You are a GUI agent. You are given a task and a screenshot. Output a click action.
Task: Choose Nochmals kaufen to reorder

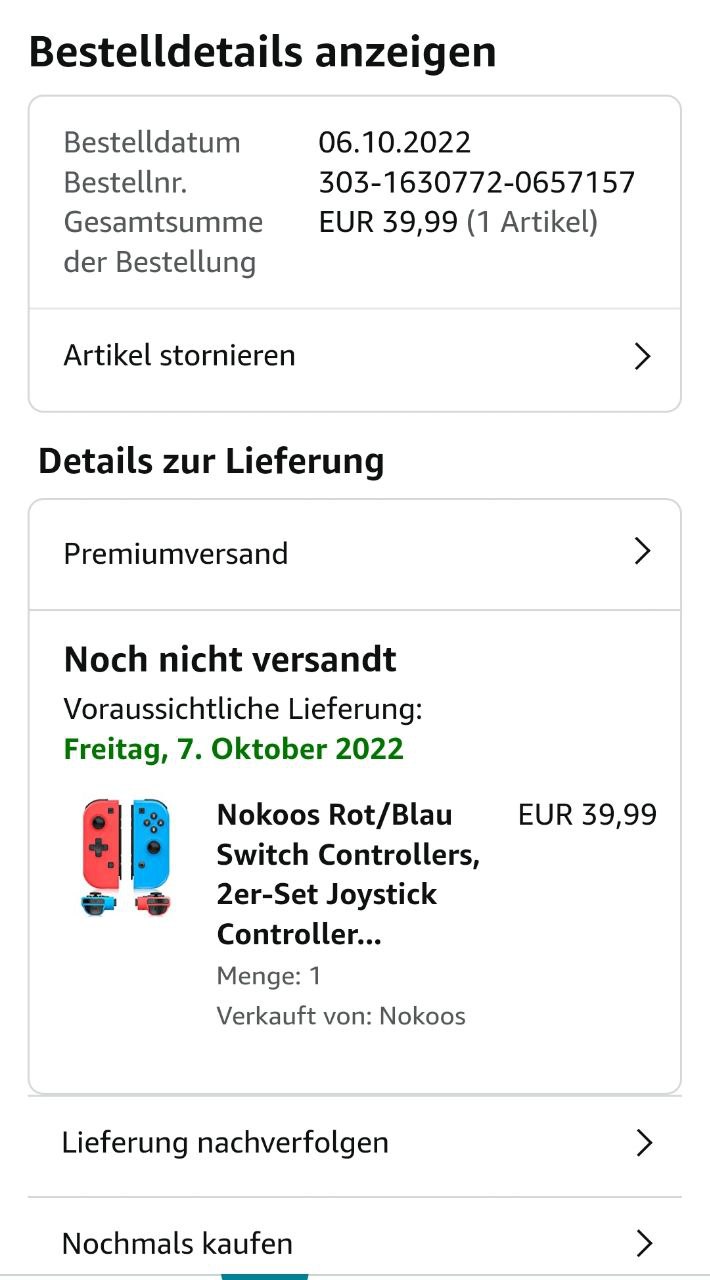(177, 1244)
